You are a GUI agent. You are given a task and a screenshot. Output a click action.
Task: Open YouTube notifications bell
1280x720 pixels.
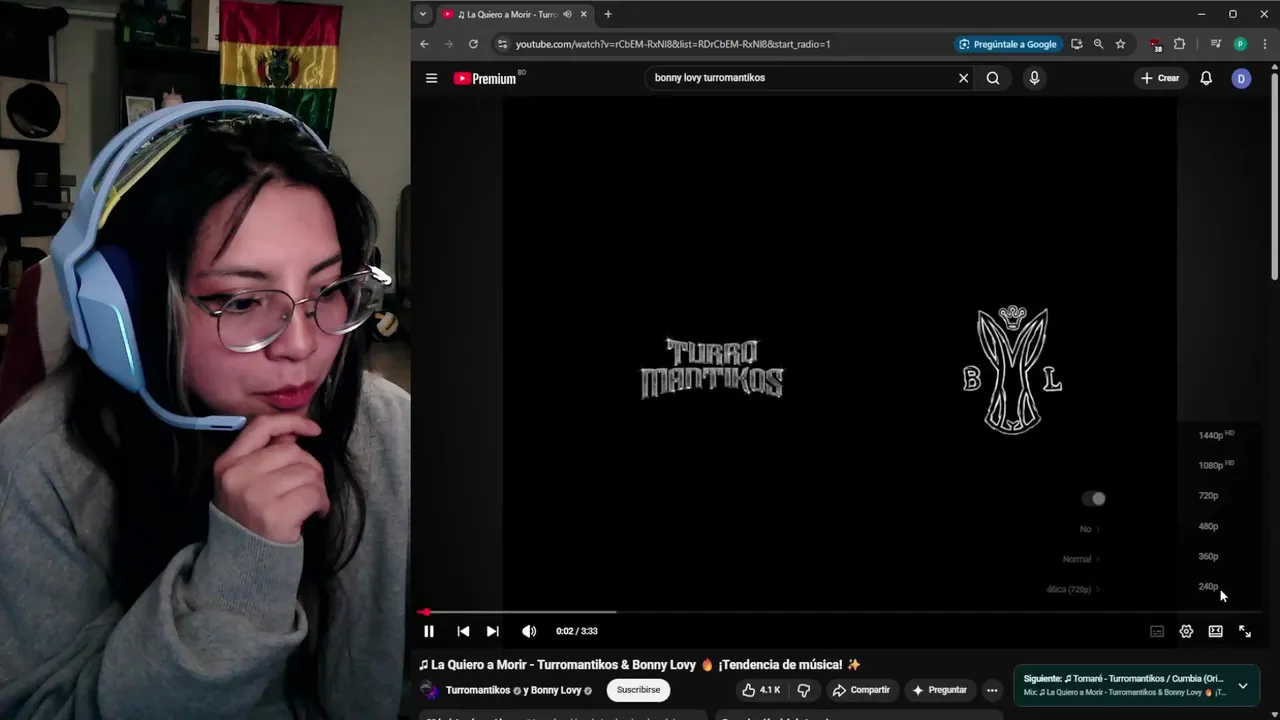(x=1206, y=78)
